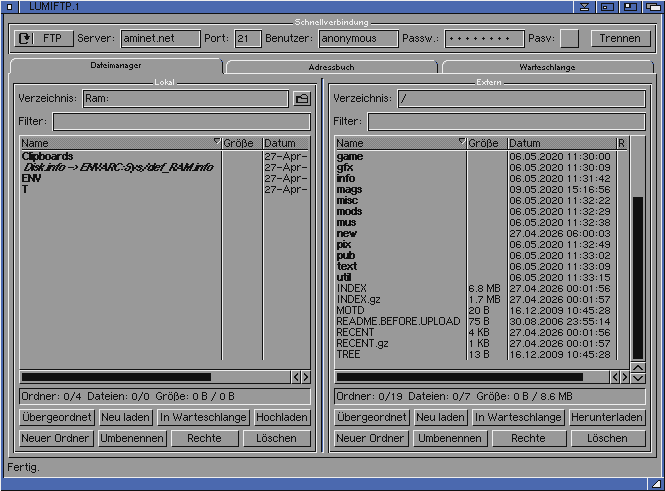Click the local list scroll-left arrow
The width and height of the screenshot is (665, 491).
click(x=295, y=377)
